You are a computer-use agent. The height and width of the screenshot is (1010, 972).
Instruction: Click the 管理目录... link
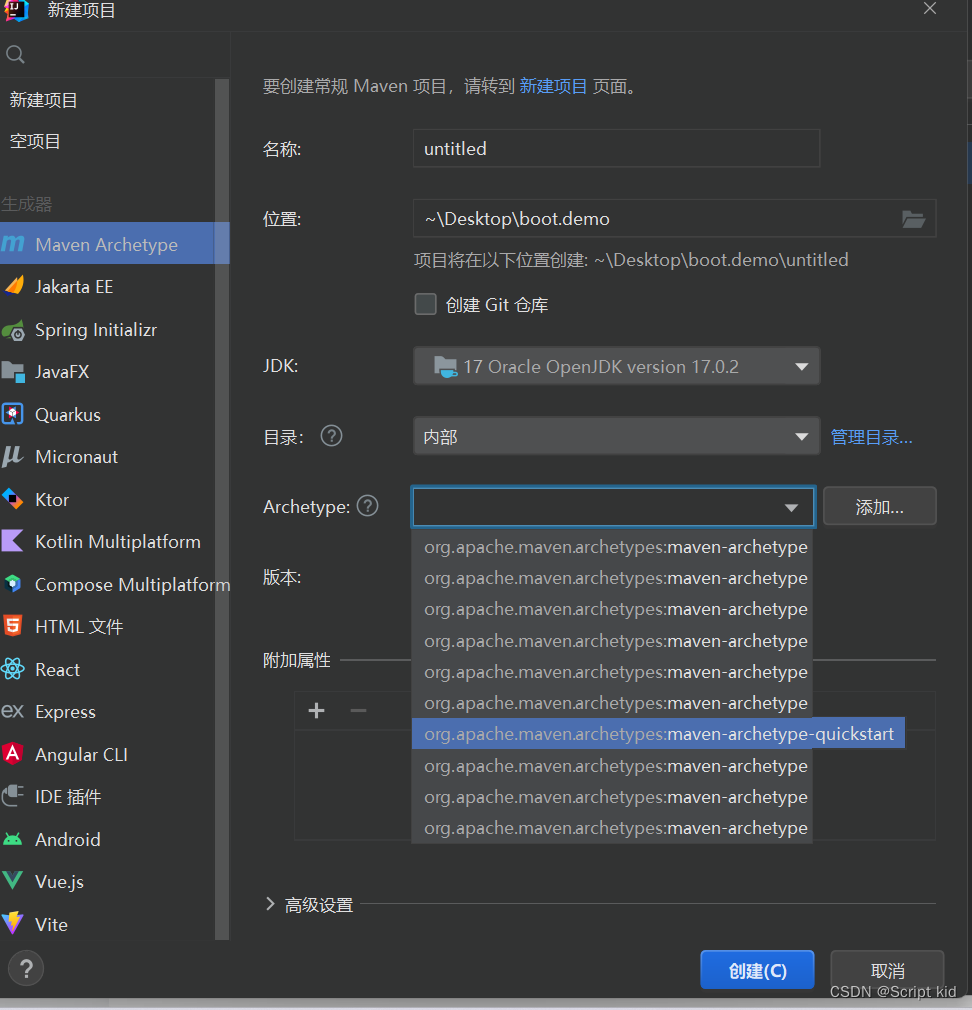(x=871, y=437)
